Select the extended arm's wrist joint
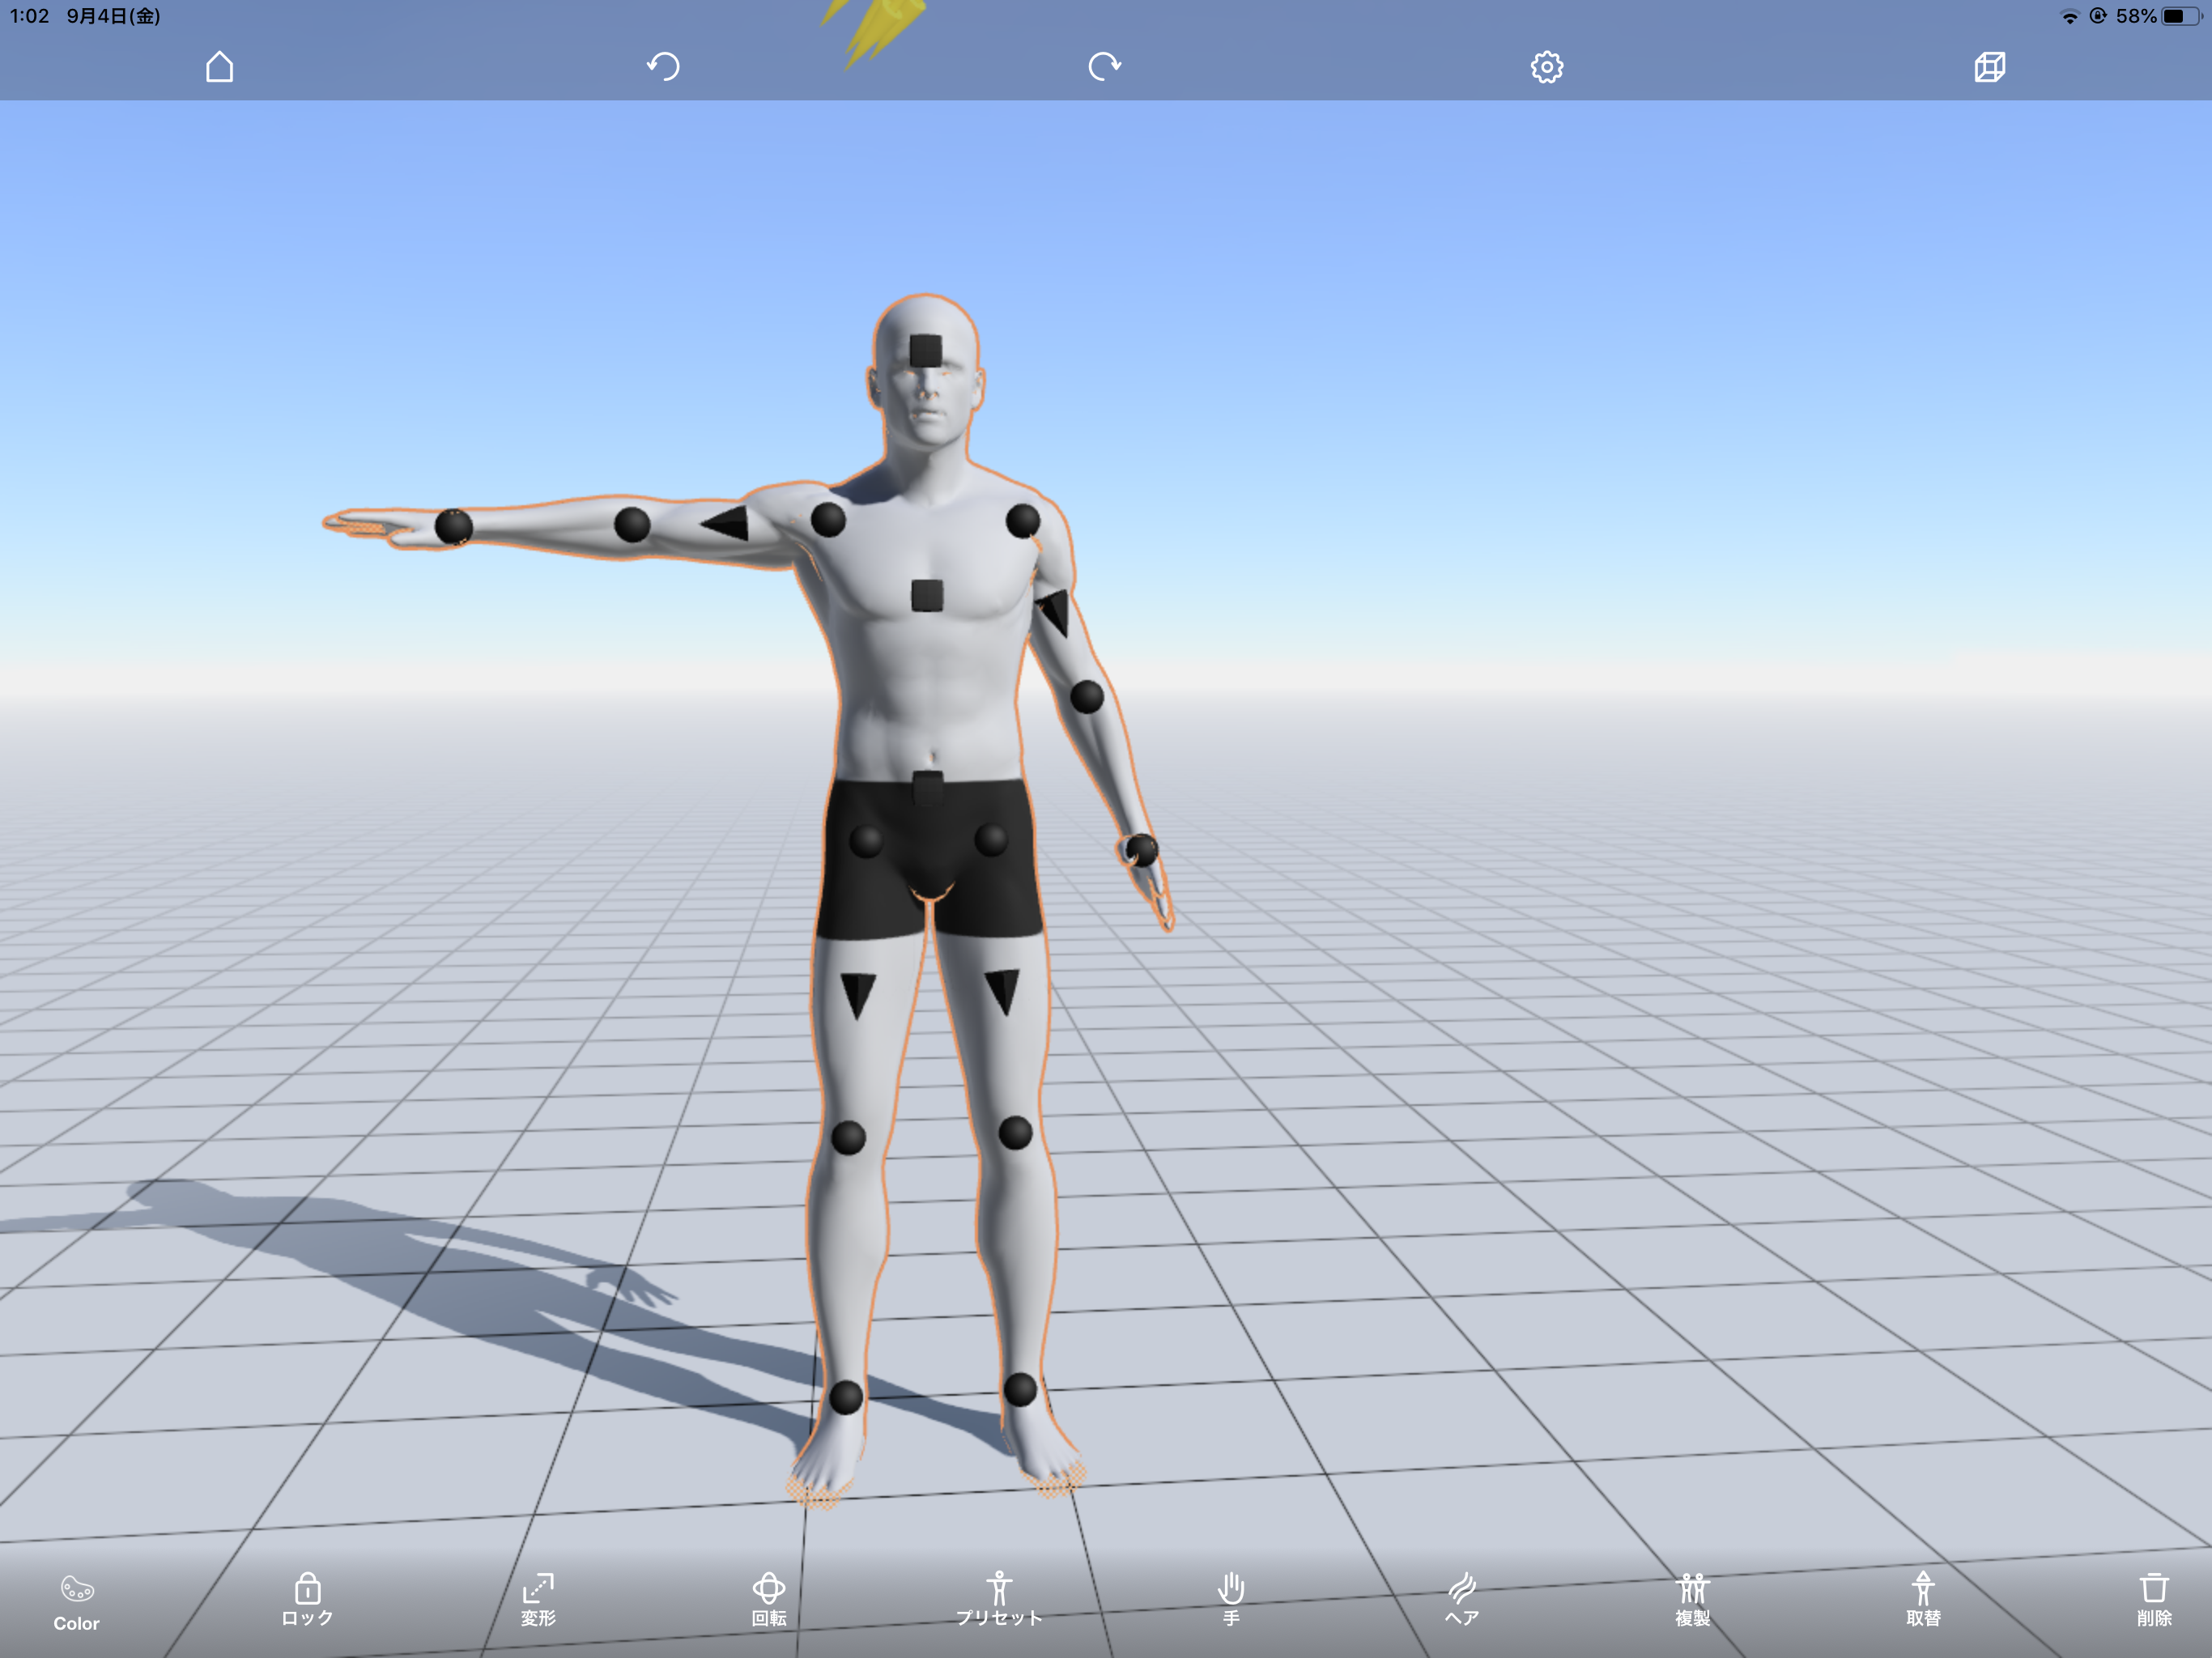 454,527
